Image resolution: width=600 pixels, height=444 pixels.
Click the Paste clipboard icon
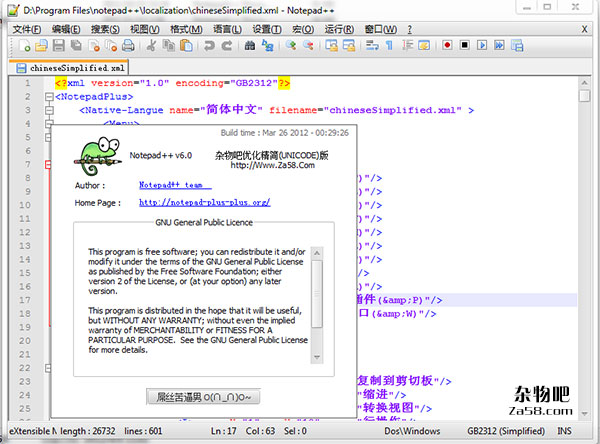pos(186,46)
